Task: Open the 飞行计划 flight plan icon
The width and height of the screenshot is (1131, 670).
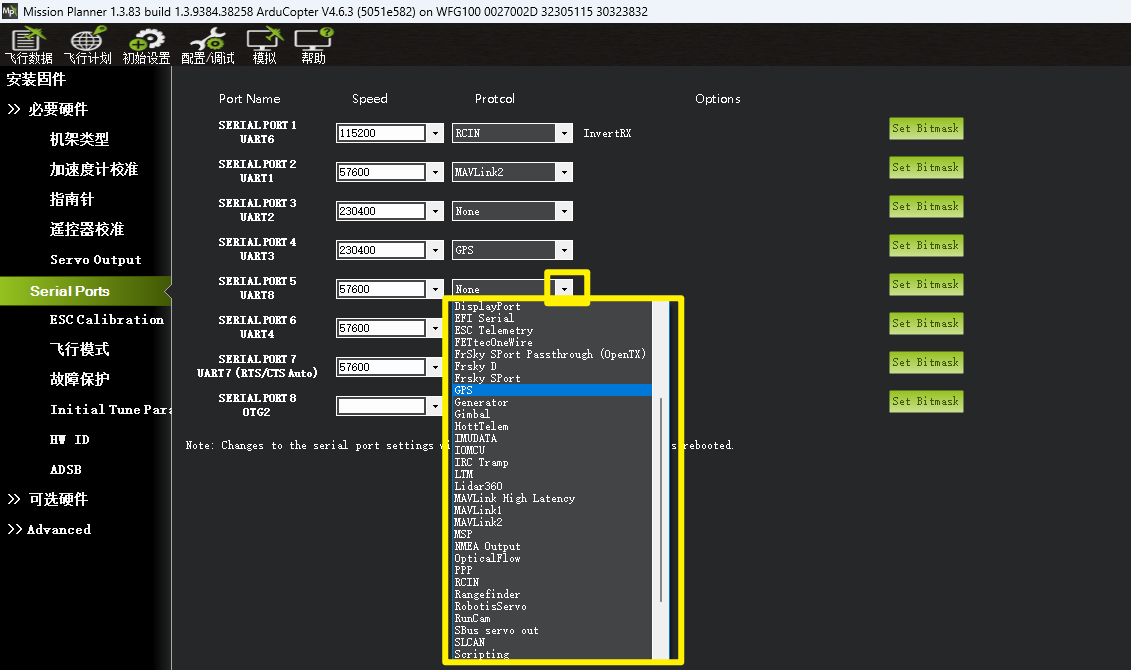Action: [x=87, y=45]
